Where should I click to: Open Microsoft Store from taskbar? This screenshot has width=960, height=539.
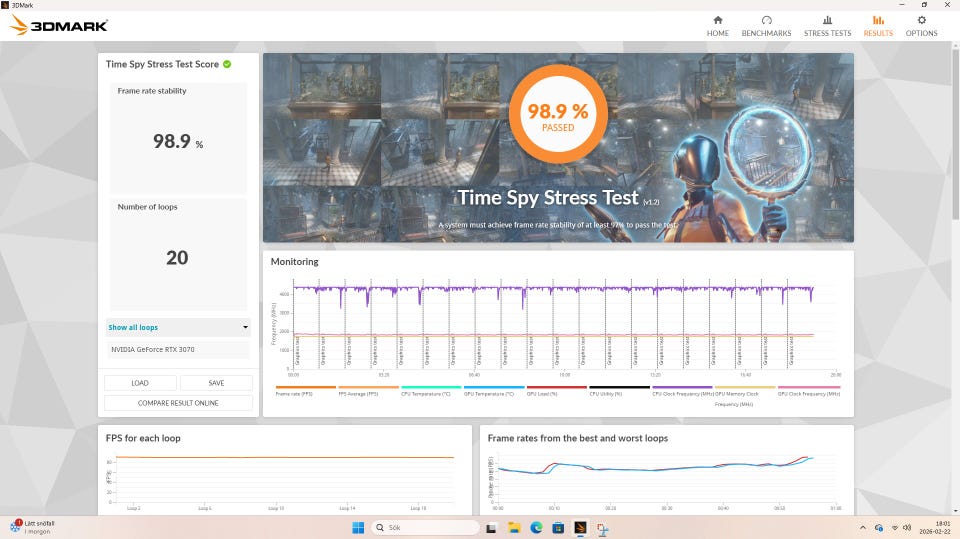coord(558,527)
